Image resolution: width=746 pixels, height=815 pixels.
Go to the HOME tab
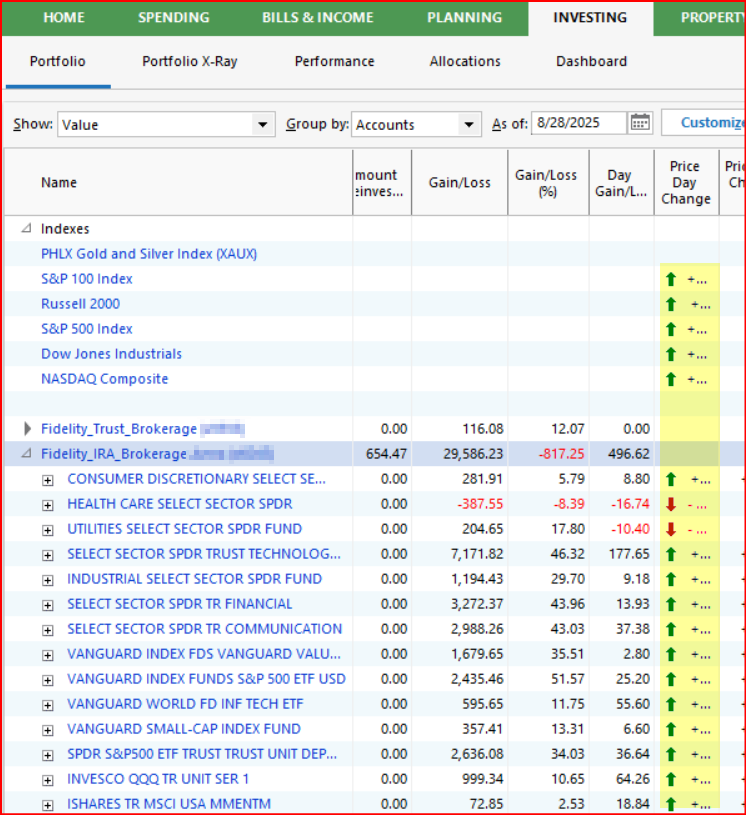click(64, 18)
